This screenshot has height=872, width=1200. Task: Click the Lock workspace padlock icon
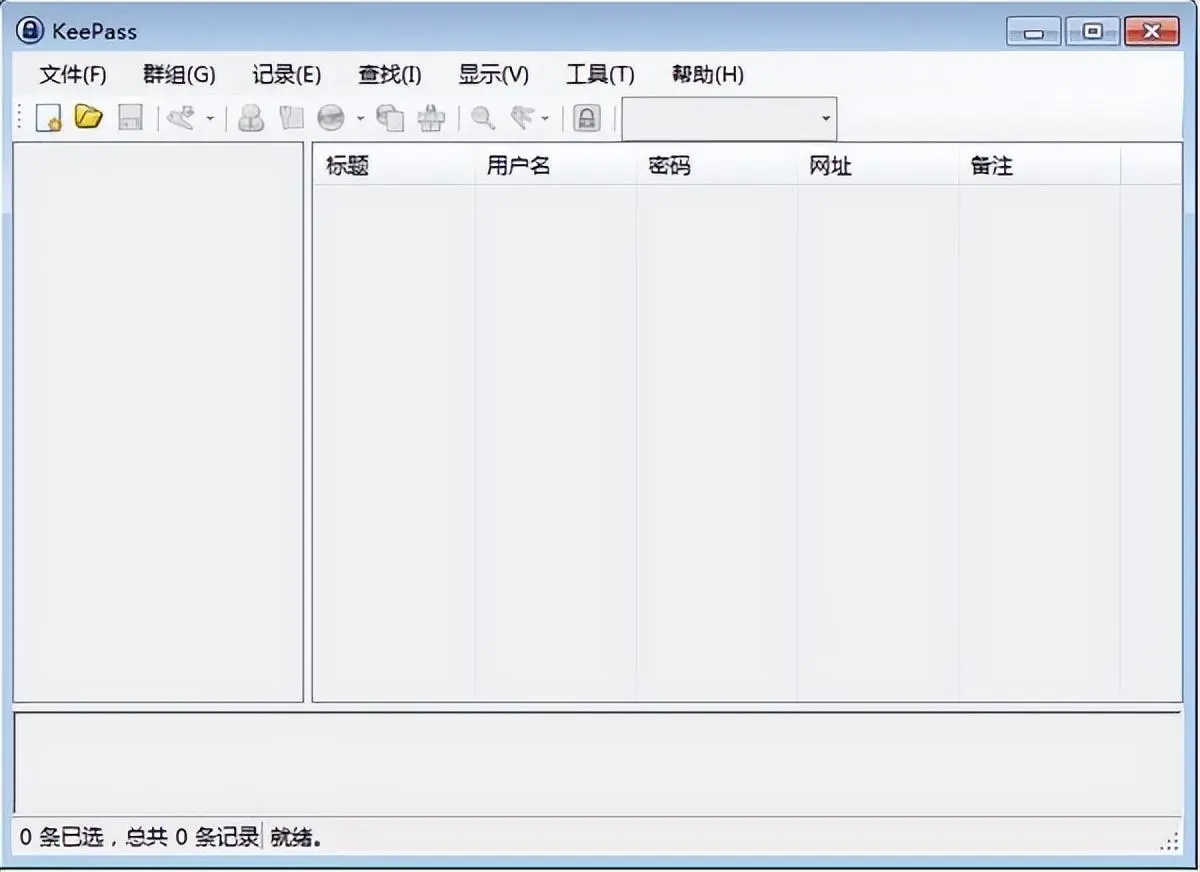click(x=587, y=118)
